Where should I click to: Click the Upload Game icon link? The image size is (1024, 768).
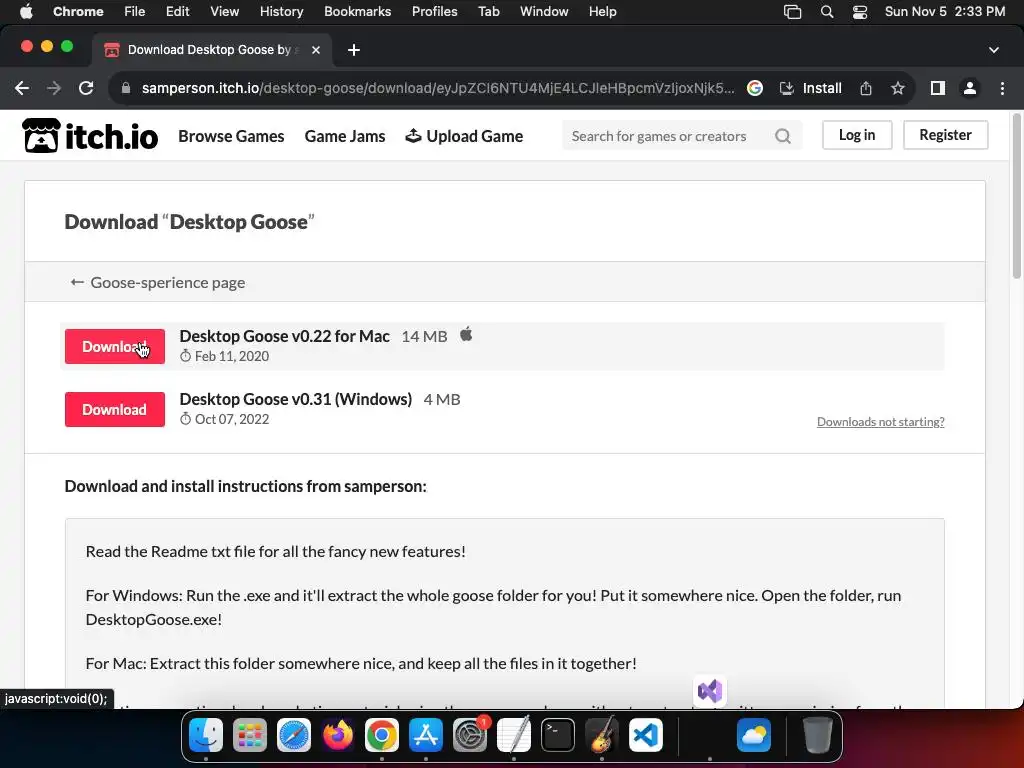[464, 136]
